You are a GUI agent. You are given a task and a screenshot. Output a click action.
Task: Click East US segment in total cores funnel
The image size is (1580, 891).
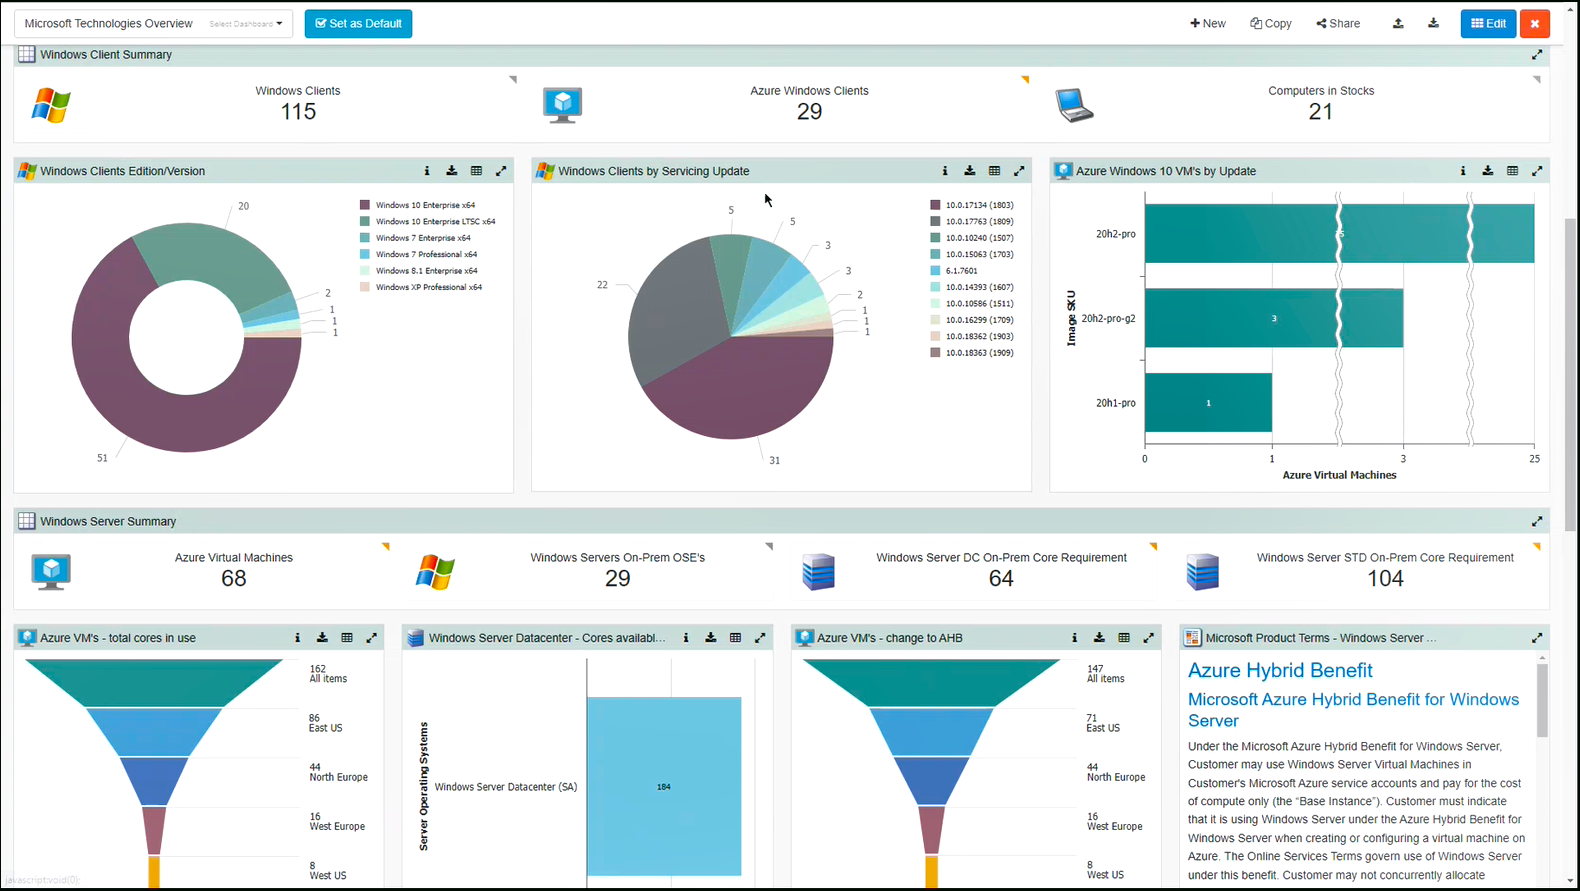coord(154,733)
